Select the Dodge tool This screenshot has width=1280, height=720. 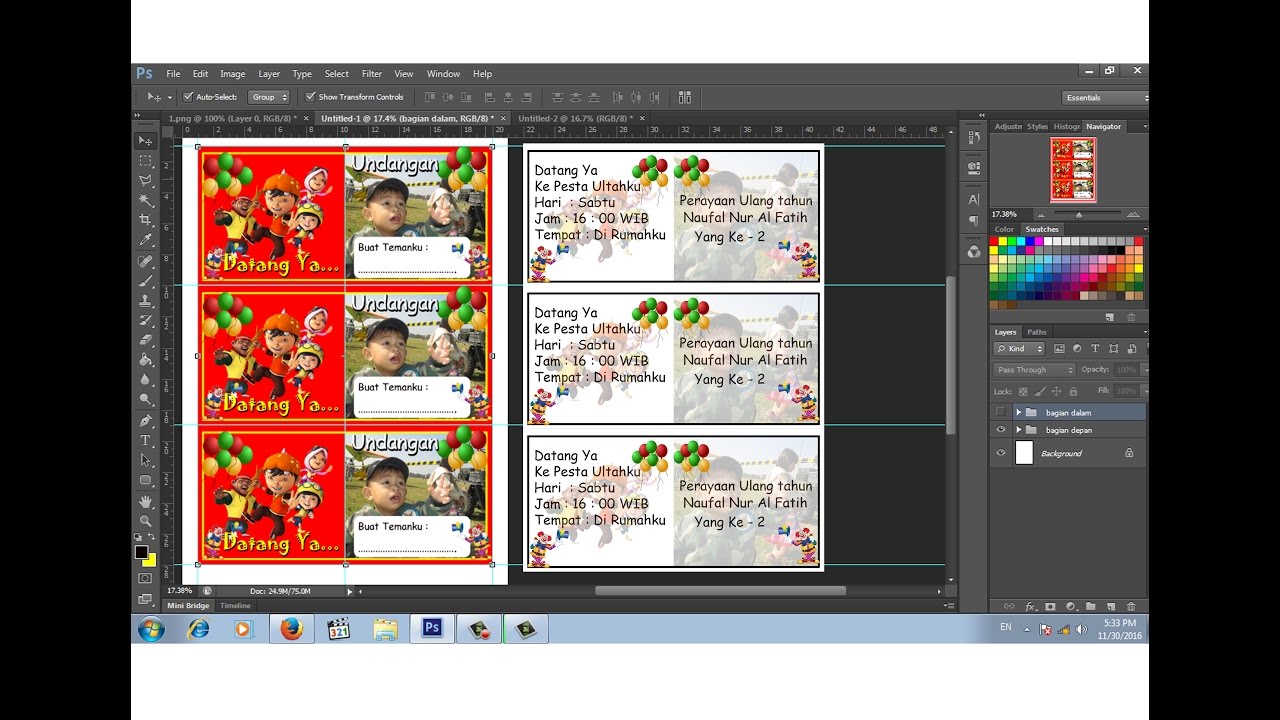[x=146, y=401]
